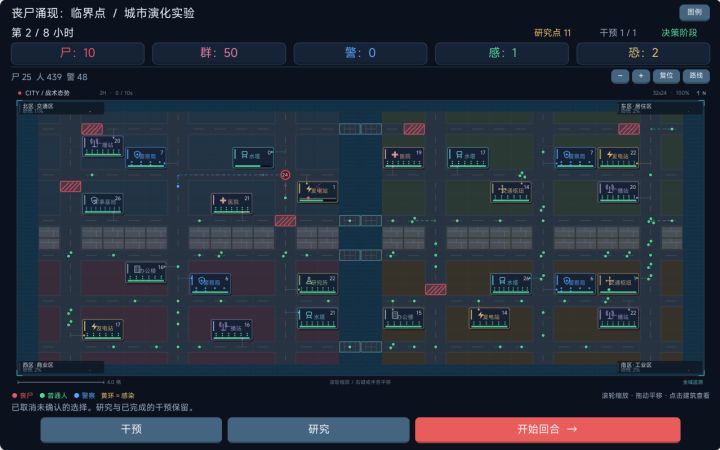Zoom out the map with the minus button
Screen dimensions: 720x450
[x=620, y=76]
